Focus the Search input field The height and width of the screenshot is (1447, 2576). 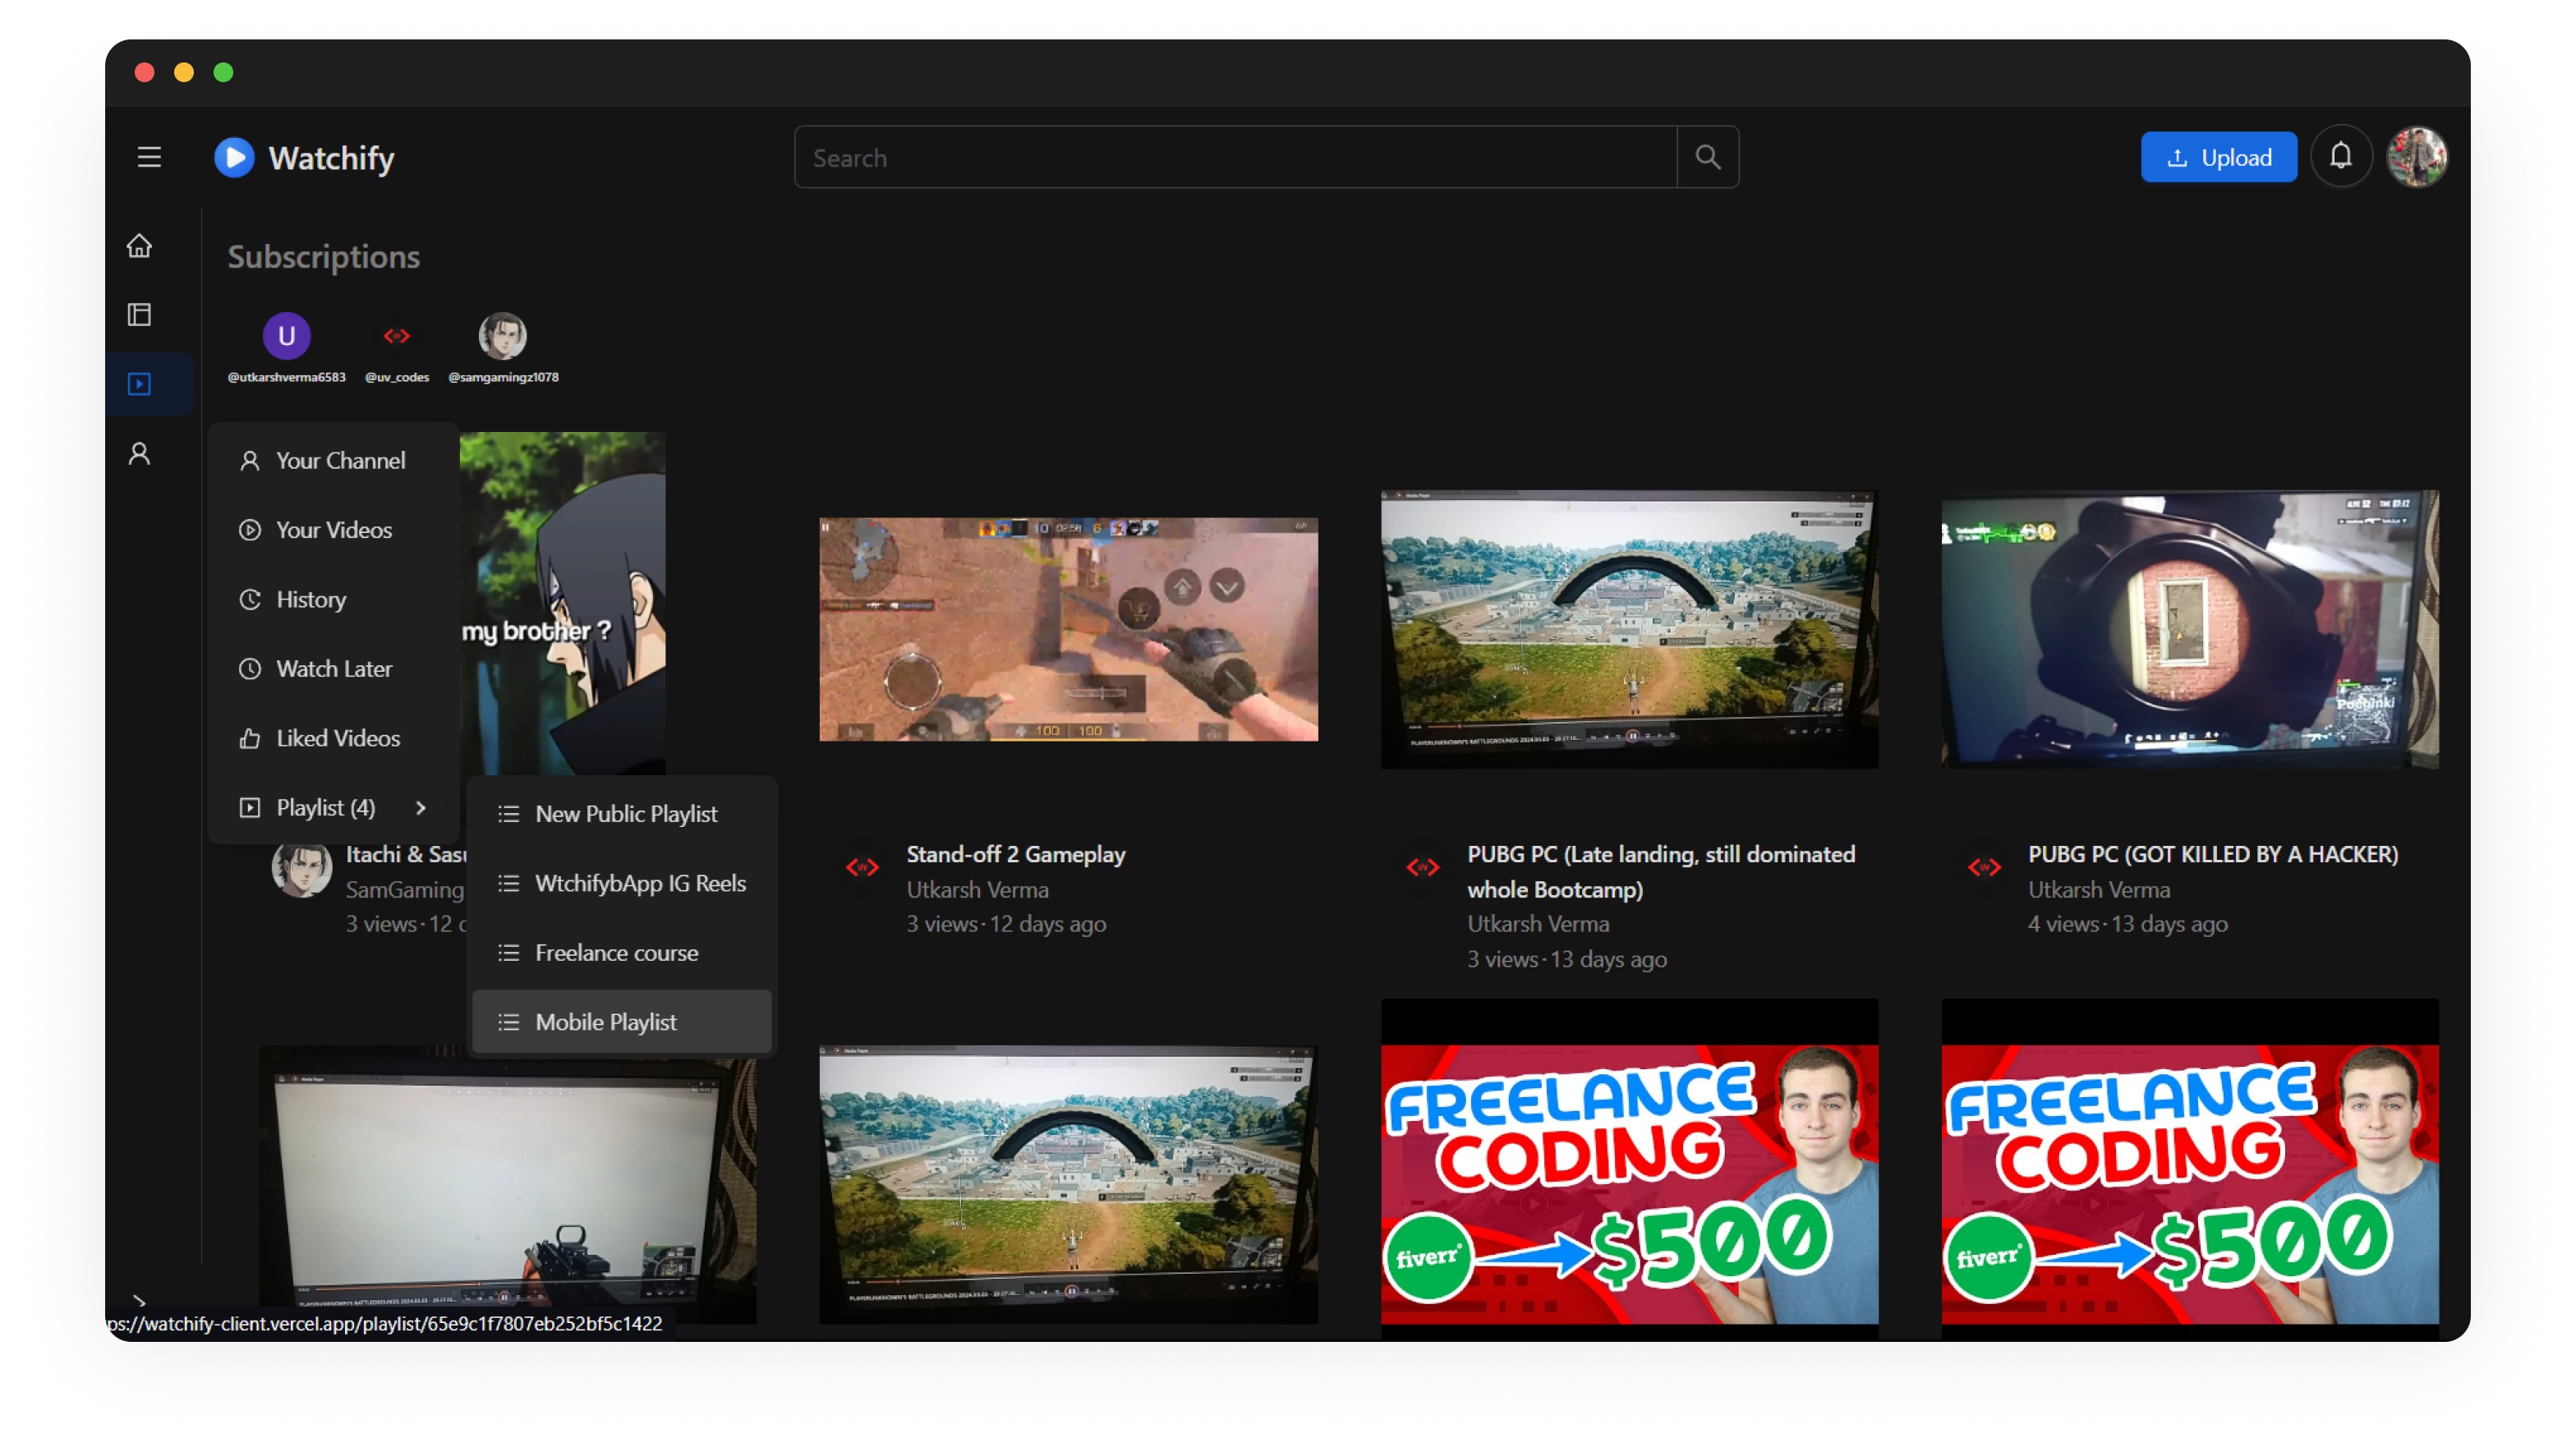click(1235, 157)
